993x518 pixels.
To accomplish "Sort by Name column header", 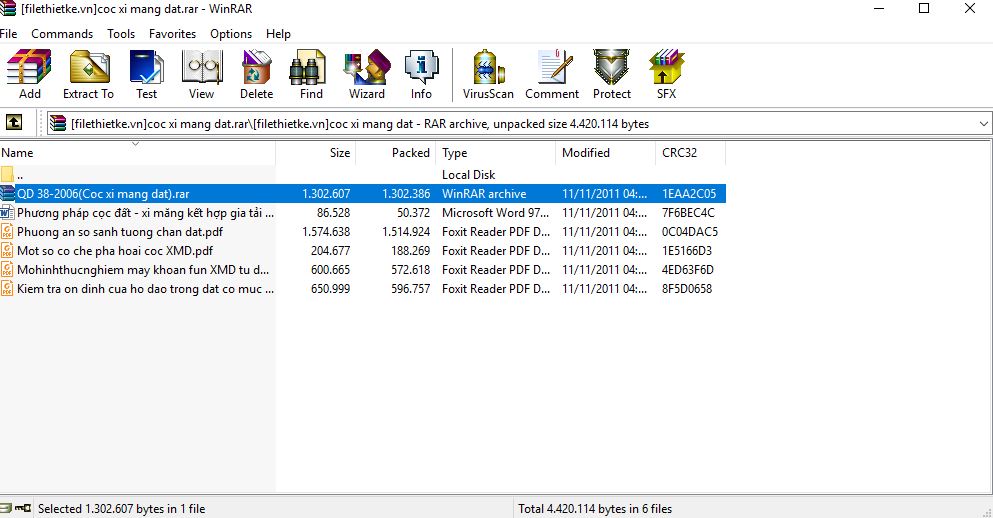I will pos(137,153).
